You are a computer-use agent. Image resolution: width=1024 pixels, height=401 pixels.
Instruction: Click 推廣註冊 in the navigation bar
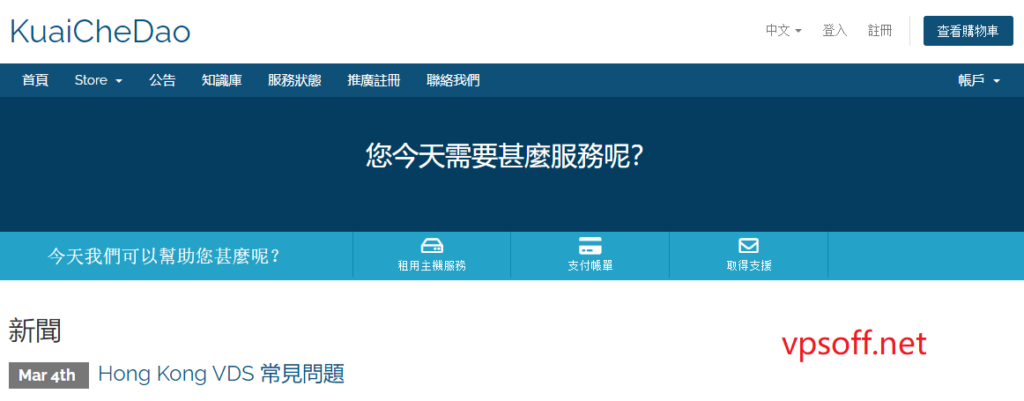point(373,80)
